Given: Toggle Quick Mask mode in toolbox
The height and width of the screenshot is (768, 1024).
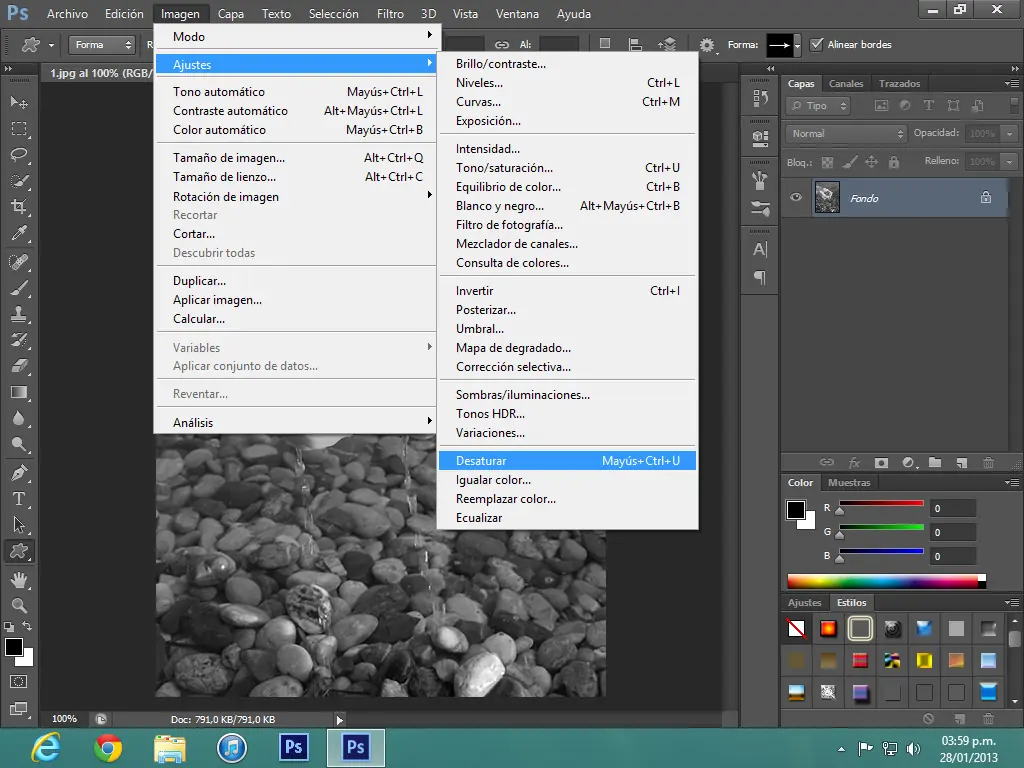Looking at the screenshot, I should click(19, 682).
